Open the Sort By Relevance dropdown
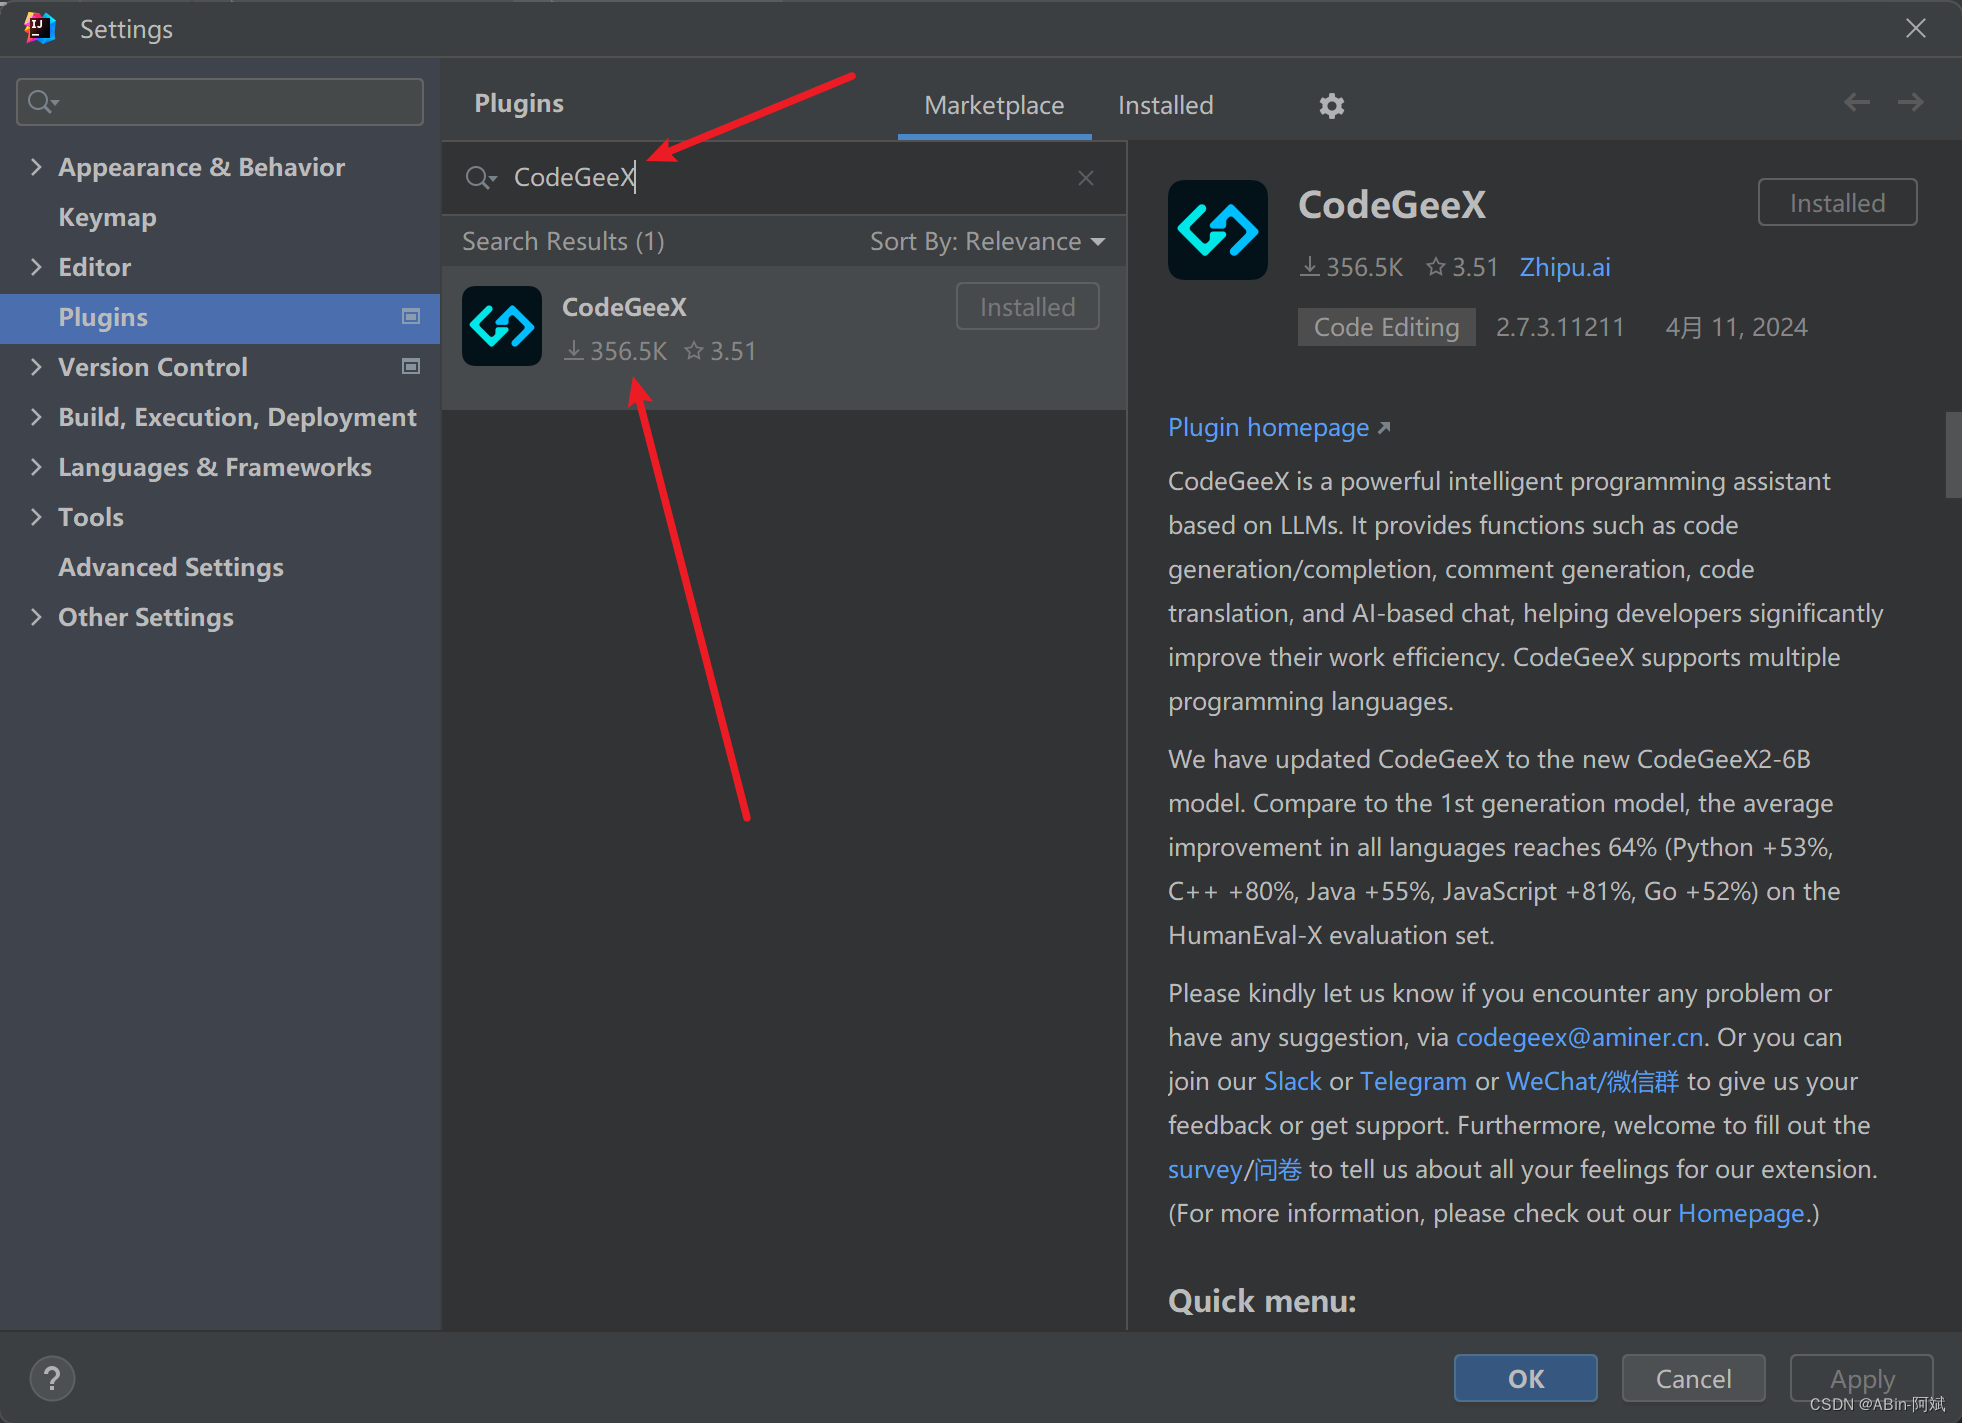The image size is (1962, 1423). click(x=987, y=242)
